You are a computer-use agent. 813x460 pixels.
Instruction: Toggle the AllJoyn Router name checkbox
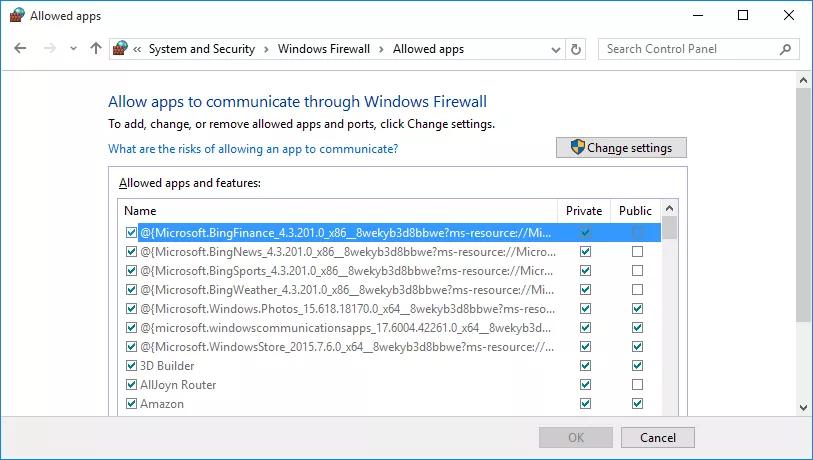(x=131, y=385)
